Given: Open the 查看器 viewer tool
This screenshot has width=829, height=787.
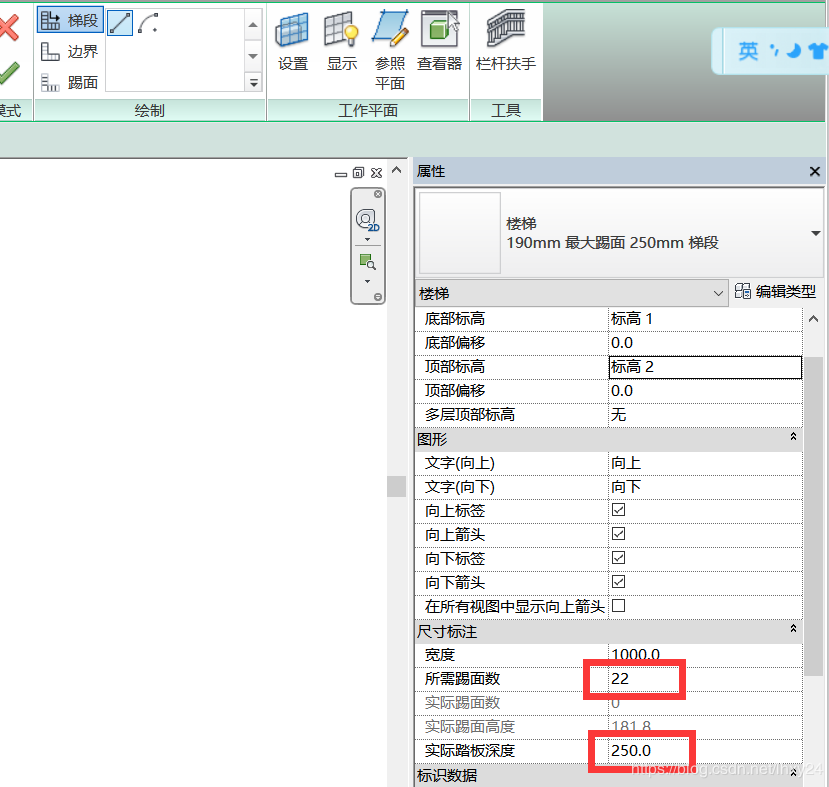Looking at the screenshot, I should pyautogui.click(x=439, y=42).
